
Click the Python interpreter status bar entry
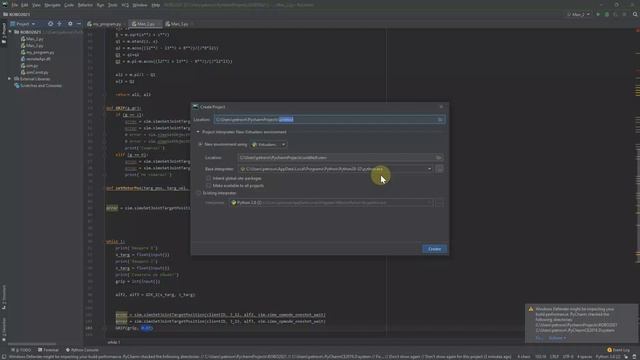(x=608, y=356)
